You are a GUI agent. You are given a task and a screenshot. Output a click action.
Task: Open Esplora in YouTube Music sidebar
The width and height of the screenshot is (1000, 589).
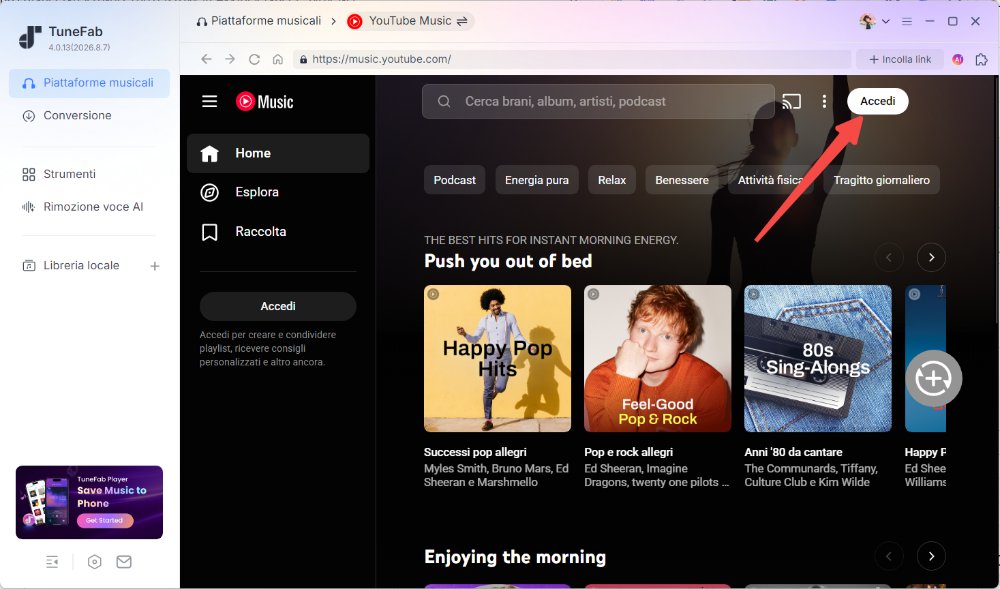278,192
